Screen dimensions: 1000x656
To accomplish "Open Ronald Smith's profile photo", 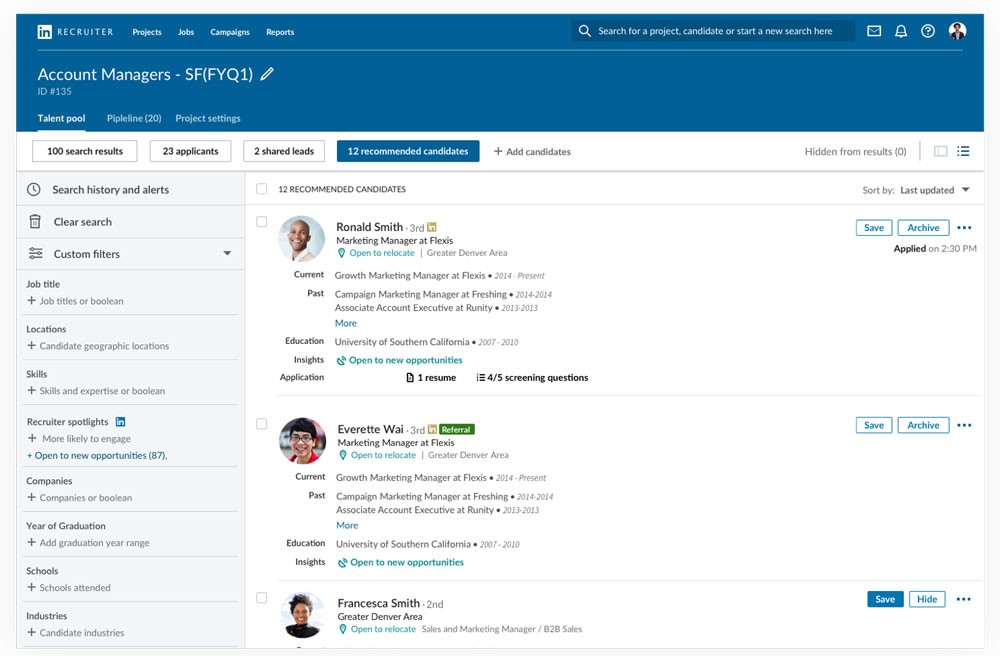I will (x=302, y=239).
